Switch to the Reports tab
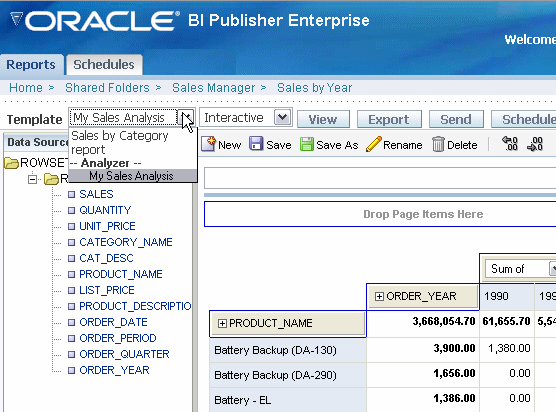The width and height of the screenshot is (556, 412). [x=31, y=65]
